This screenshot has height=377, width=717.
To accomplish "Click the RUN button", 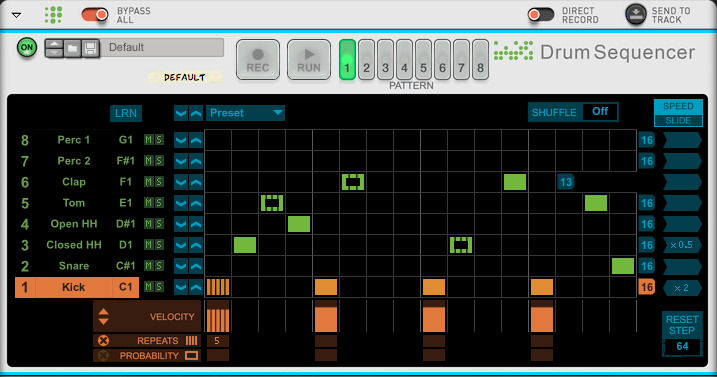I will tap(309, 60).
